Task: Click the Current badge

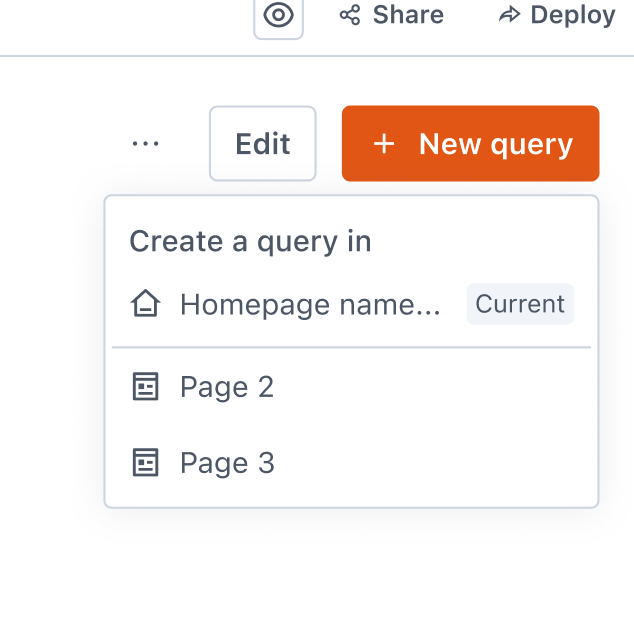Action: pyautogui.click(x=520, y=304)
